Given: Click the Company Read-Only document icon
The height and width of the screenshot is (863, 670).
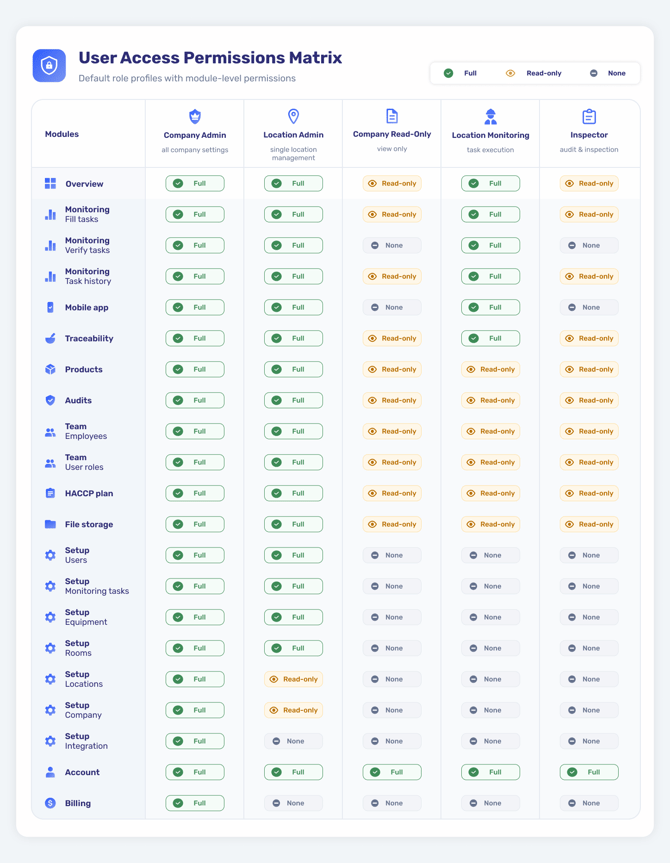Looking at the screenshot, I should pos(392,116).
